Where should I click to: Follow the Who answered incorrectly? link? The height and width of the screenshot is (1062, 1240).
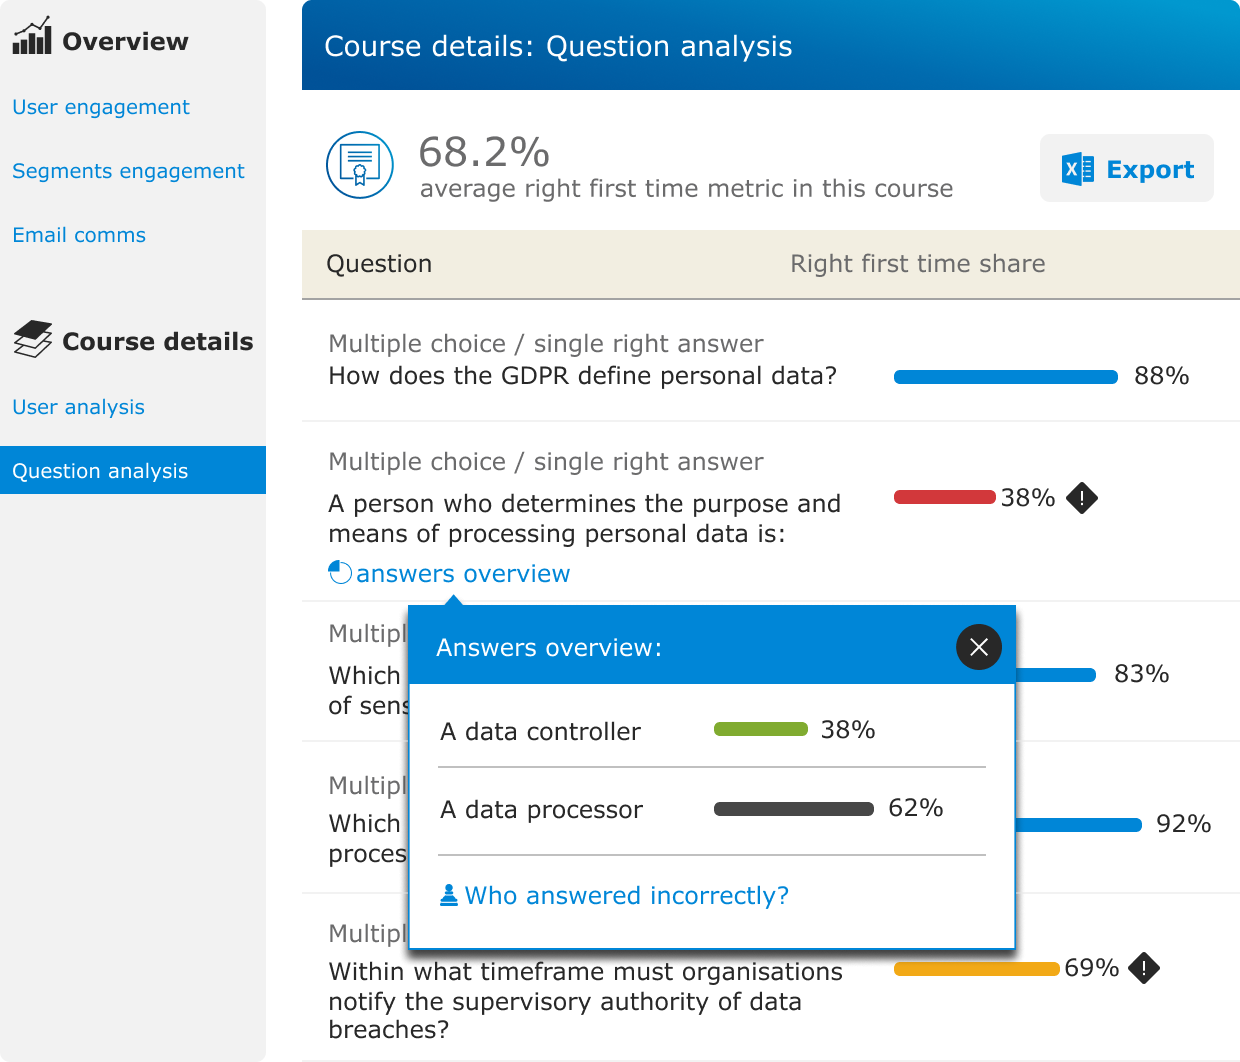click(x=627, y=895)
